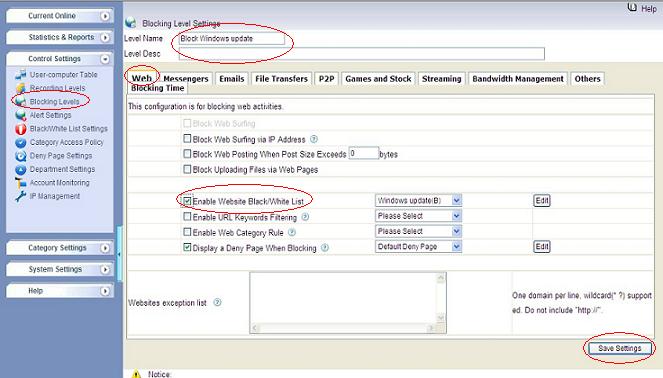
Task: Click the exception list horizontal scrollbar
Action: click(x=343, y=328)
